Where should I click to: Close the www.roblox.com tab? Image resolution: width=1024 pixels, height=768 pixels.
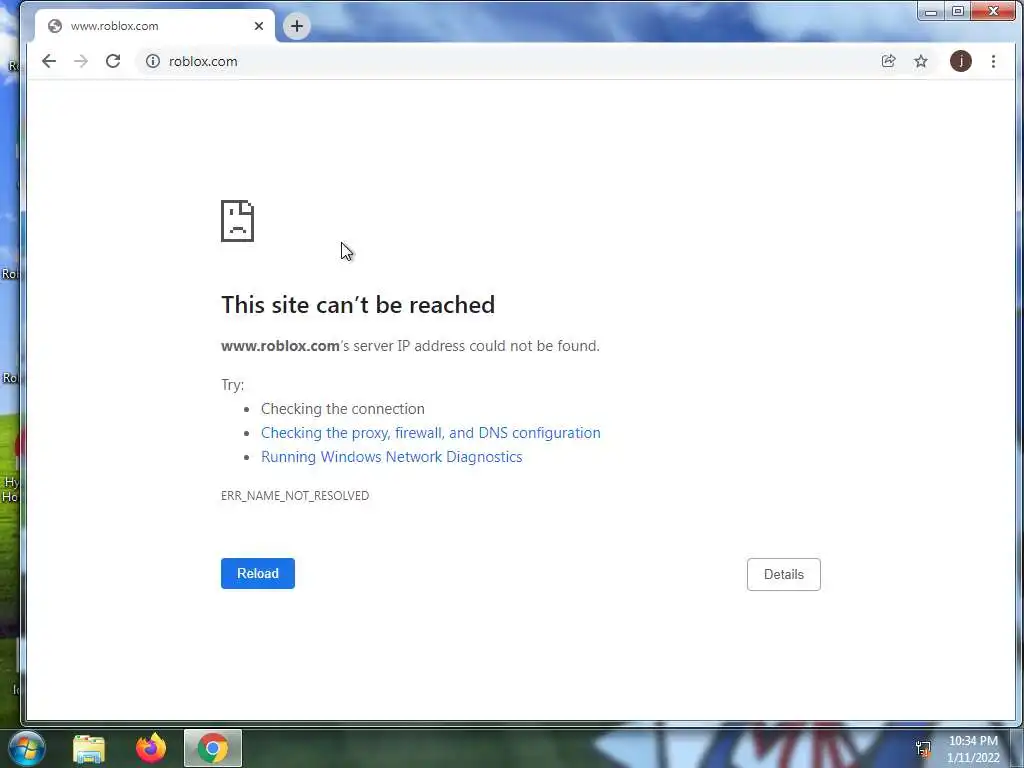[x=259, y=26]
